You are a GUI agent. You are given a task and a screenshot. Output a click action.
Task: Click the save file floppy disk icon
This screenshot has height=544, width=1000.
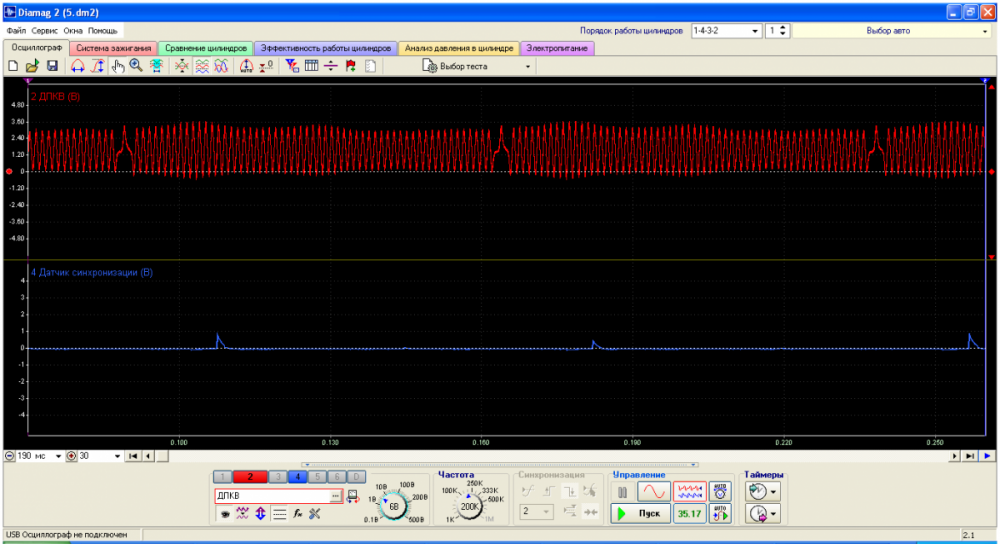coord(52,66)
